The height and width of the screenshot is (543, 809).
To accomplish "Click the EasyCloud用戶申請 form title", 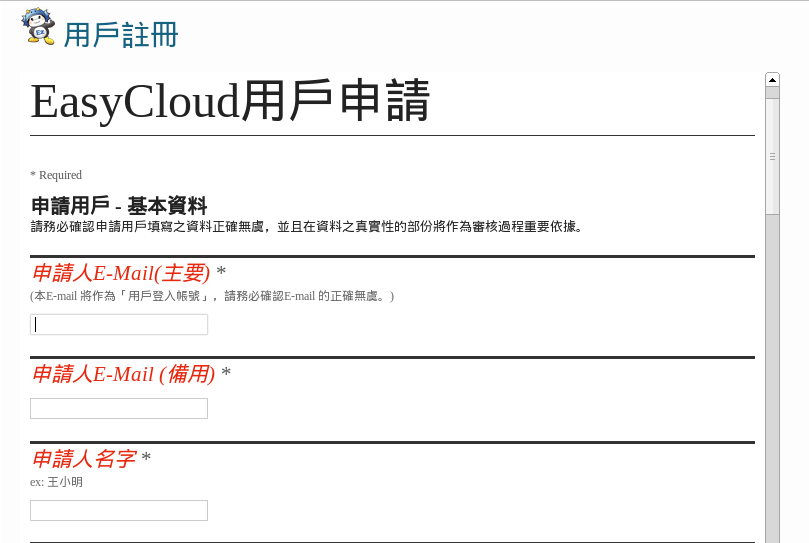I will click(x=230, y=101).
